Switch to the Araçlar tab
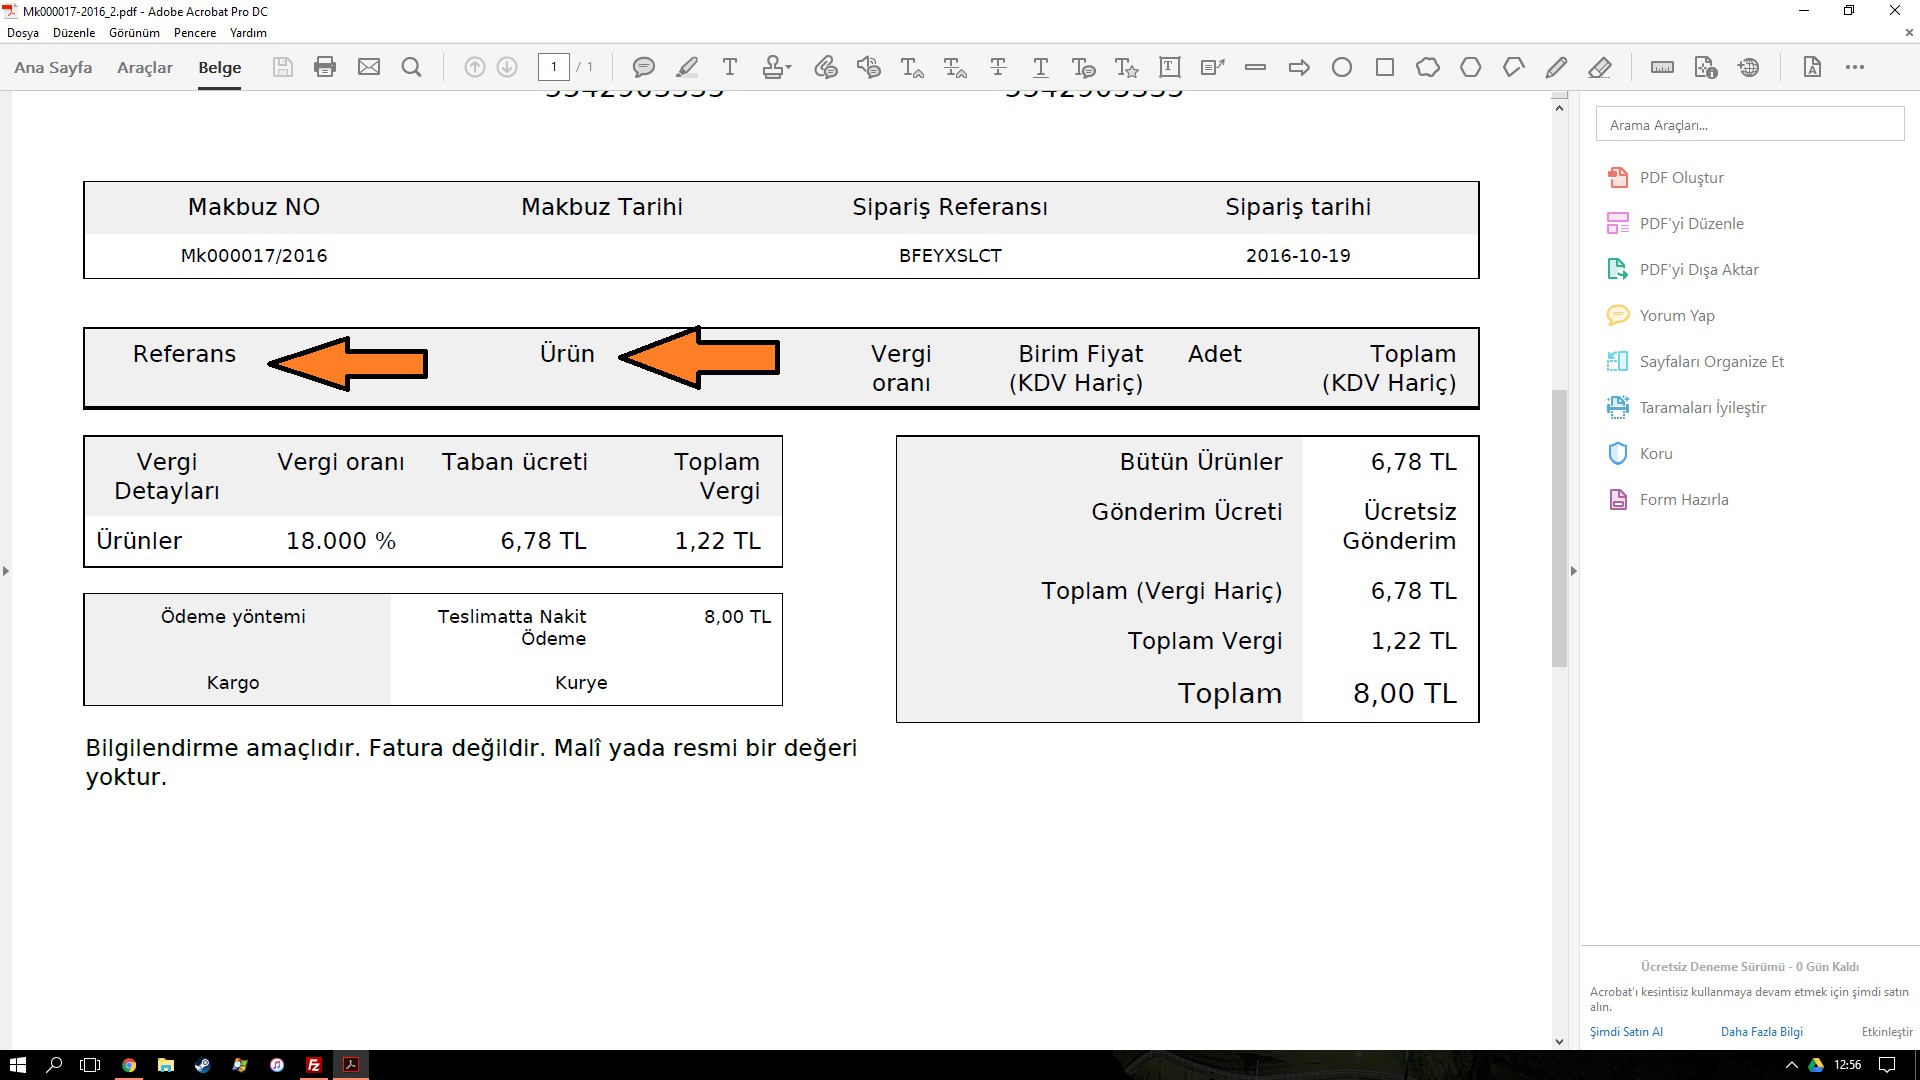The image size is (1920, 1080). [145, 67]
